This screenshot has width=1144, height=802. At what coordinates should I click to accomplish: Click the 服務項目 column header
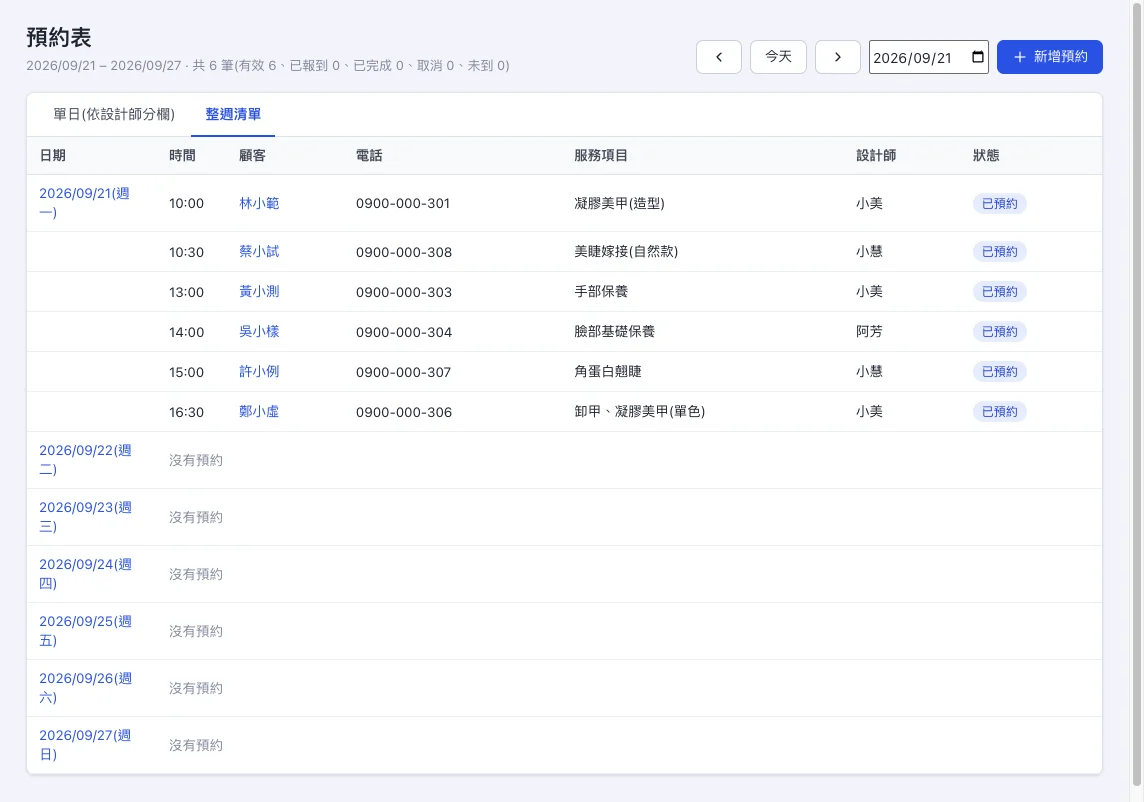[x=600, y=155]
